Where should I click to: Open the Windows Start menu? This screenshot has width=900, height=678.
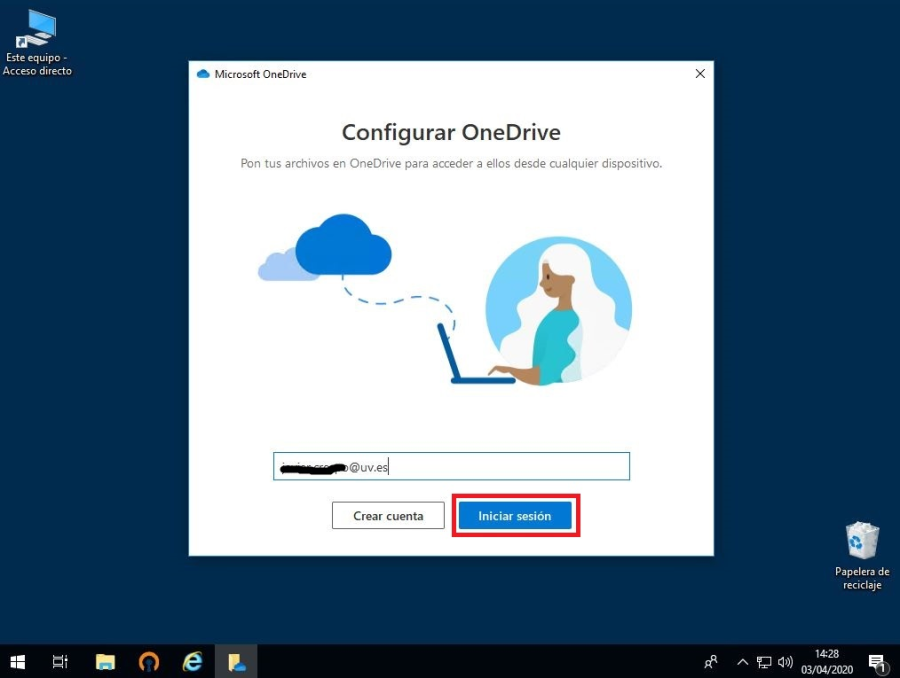18,662
